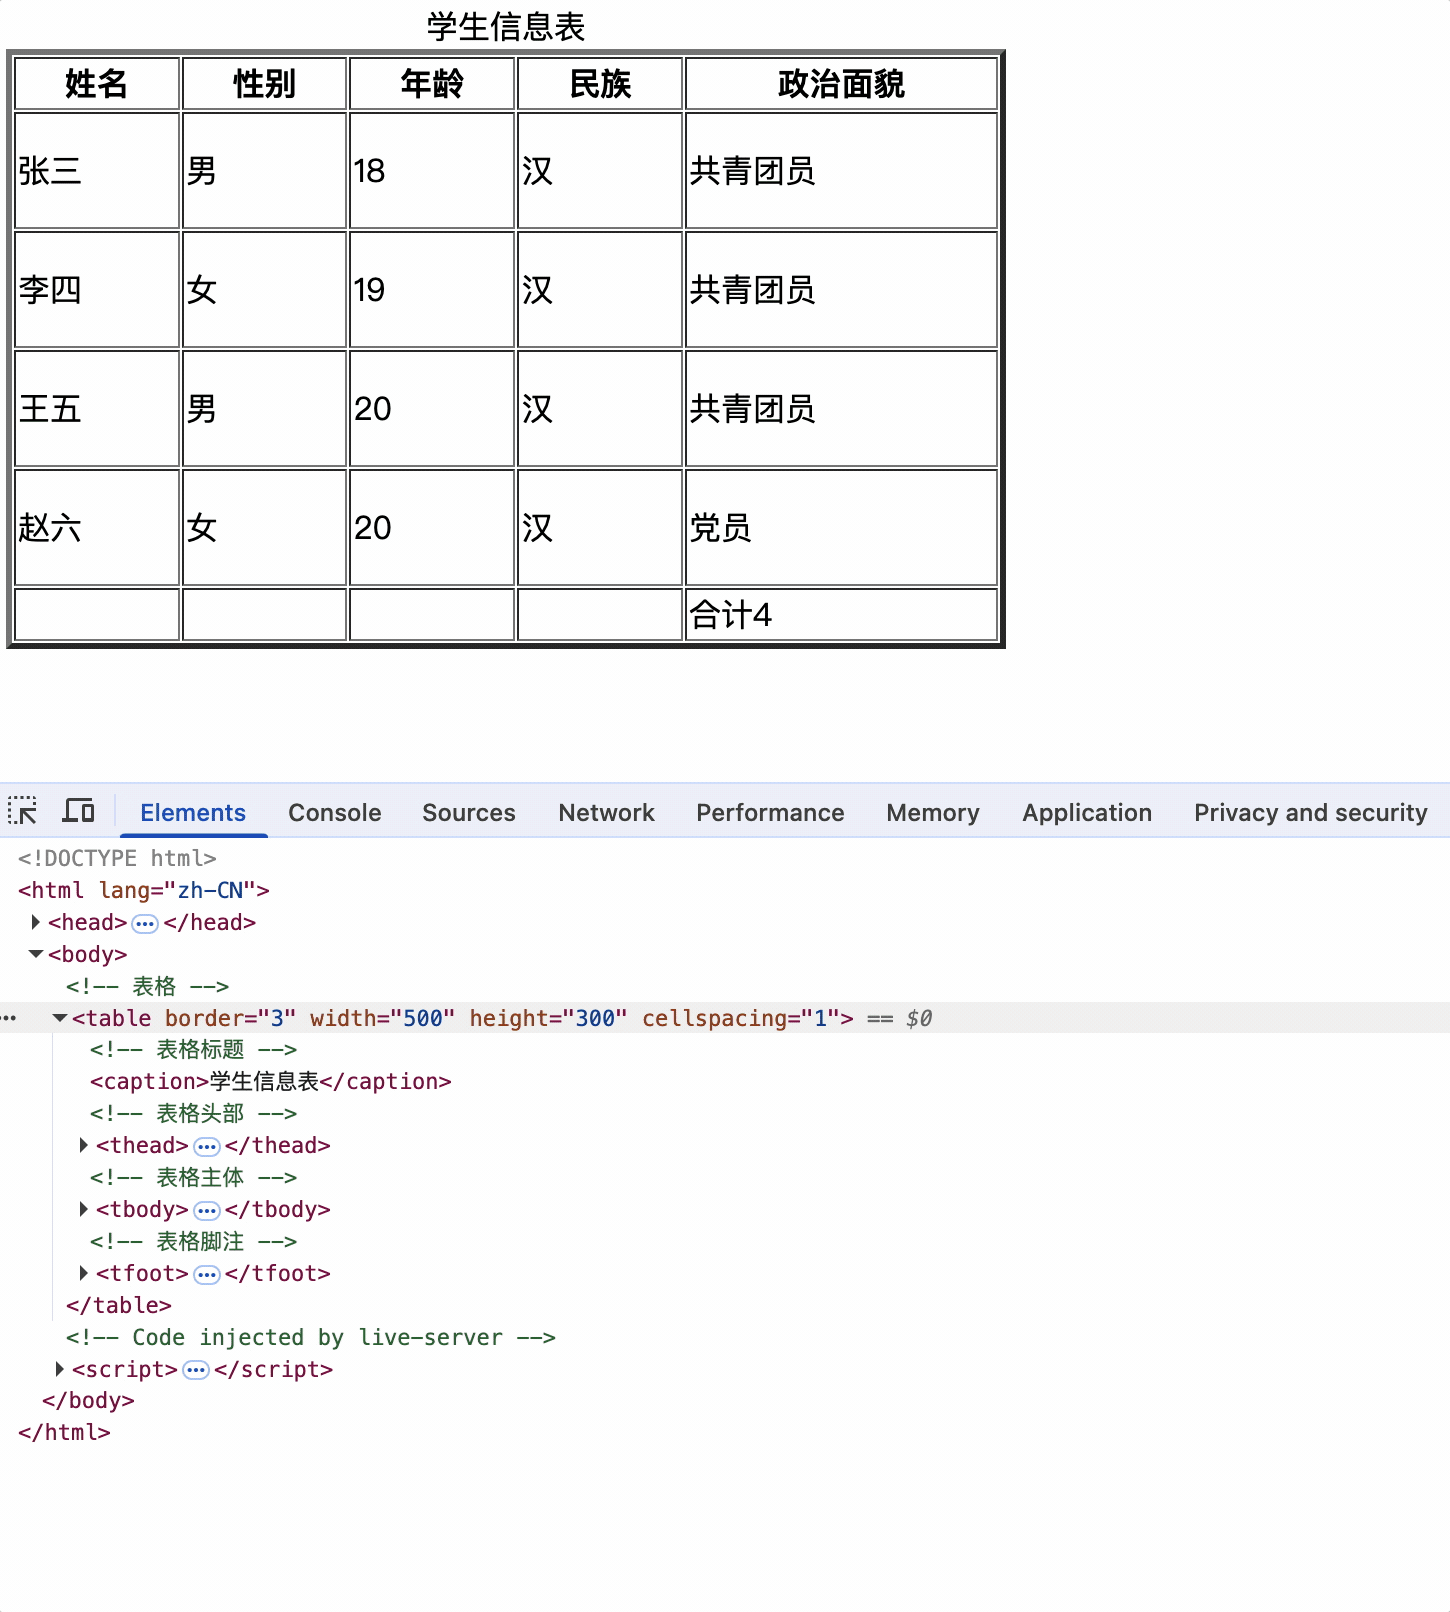This screenshot has width=1450, height=1612.
Task: Click the tbody ellipsis badge
Action: [207, 1210]
